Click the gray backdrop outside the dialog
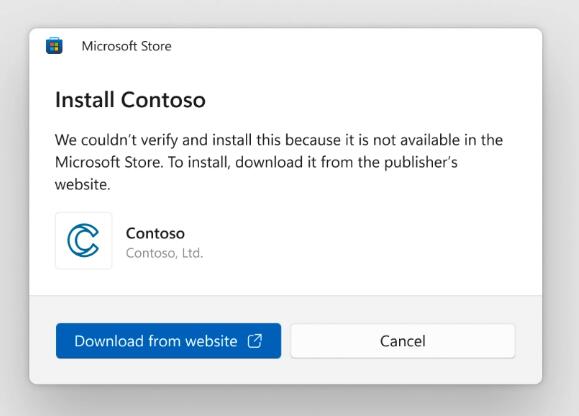 (x=289, y=401)
